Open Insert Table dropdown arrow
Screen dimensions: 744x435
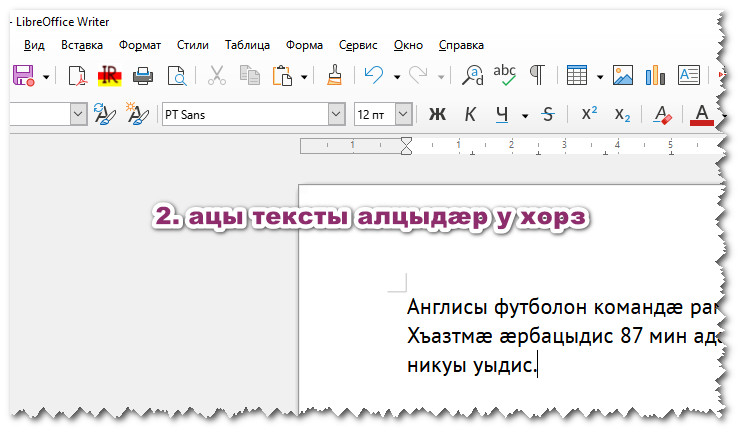(600, 76)
